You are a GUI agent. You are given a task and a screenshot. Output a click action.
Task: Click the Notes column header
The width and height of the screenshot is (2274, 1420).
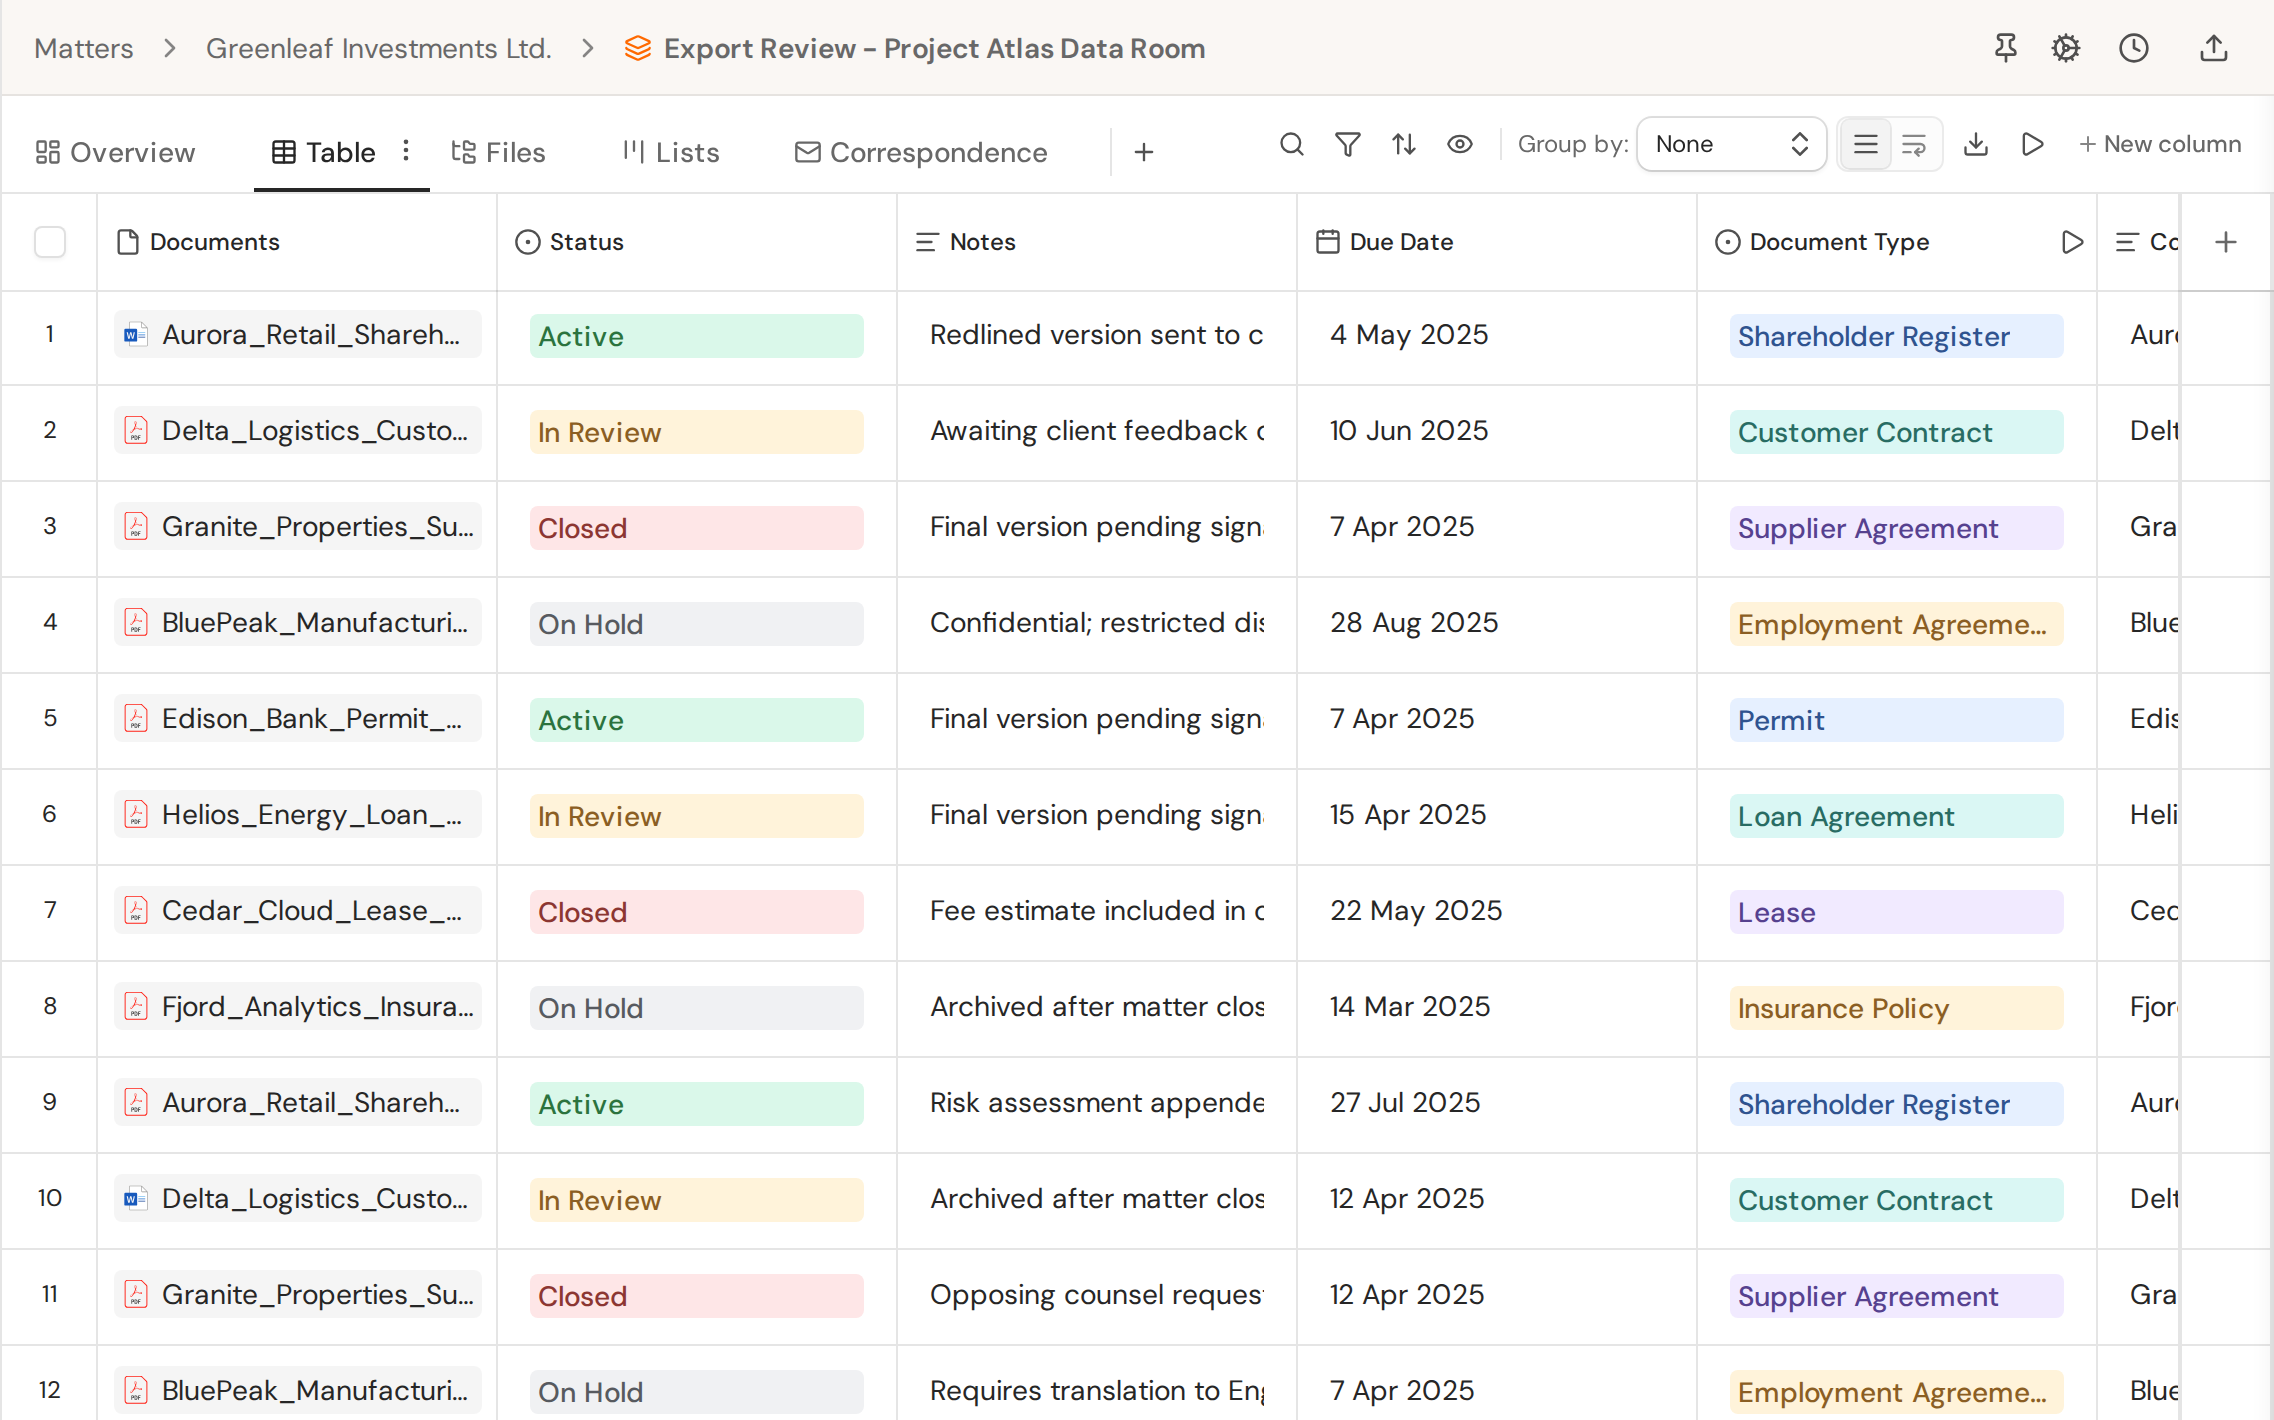pos(1096,242)
